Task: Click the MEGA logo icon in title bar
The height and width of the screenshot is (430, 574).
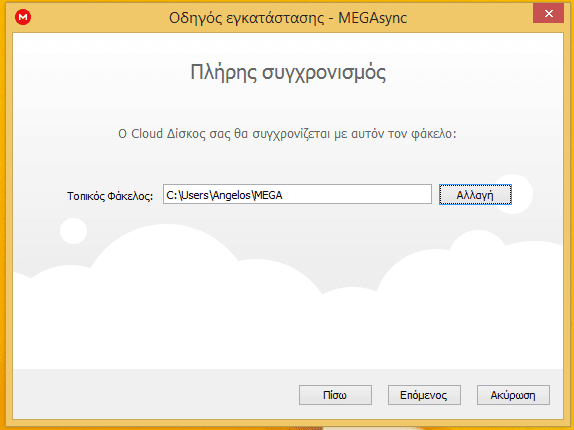Action: coord(23,17)
